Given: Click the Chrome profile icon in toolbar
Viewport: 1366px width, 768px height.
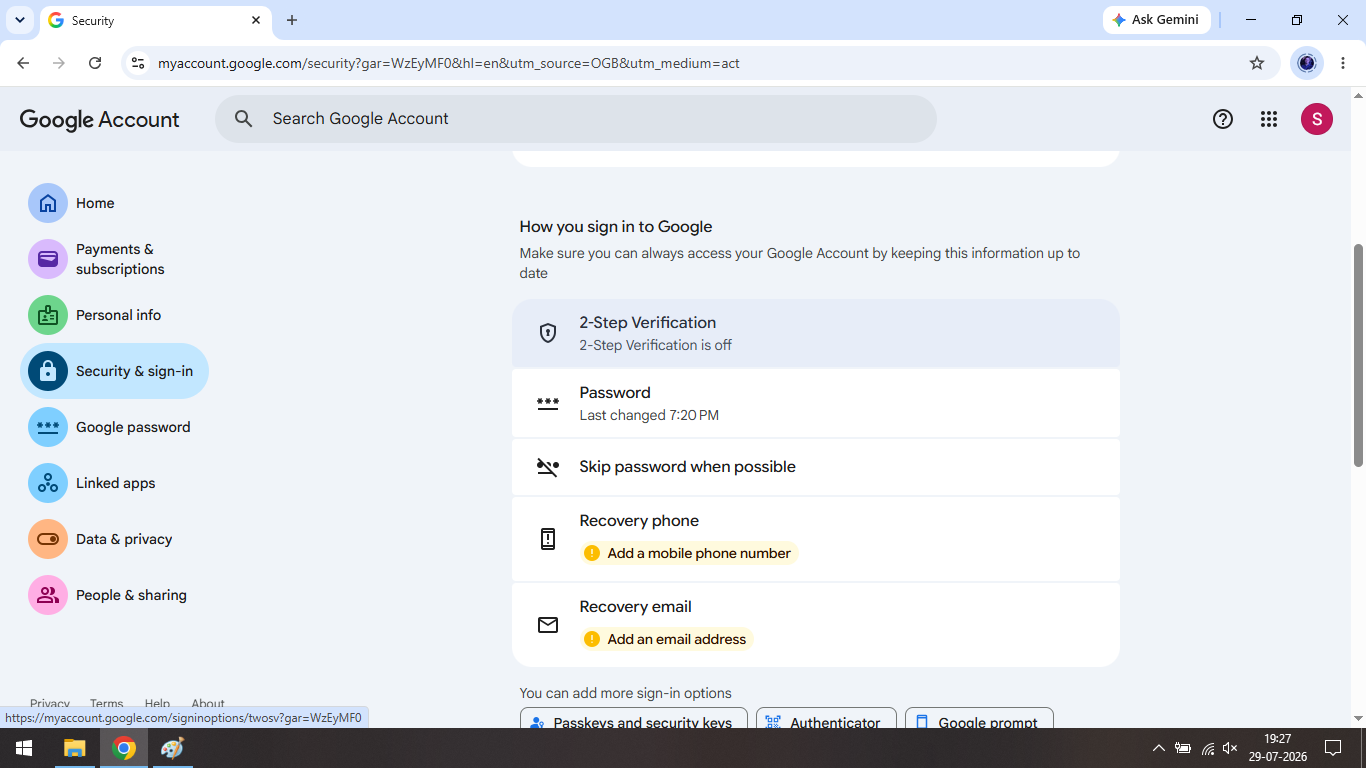Looking at the screenshot, I should tap(1307, 63).
